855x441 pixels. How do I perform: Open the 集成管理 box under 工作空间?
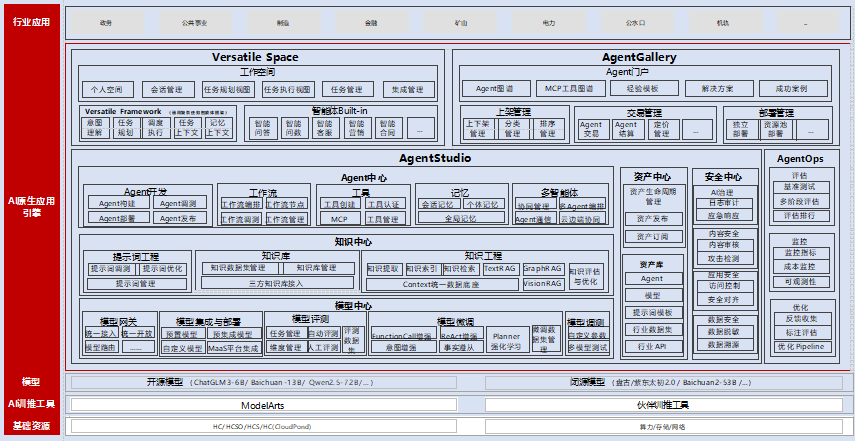(x=408, y=88)
